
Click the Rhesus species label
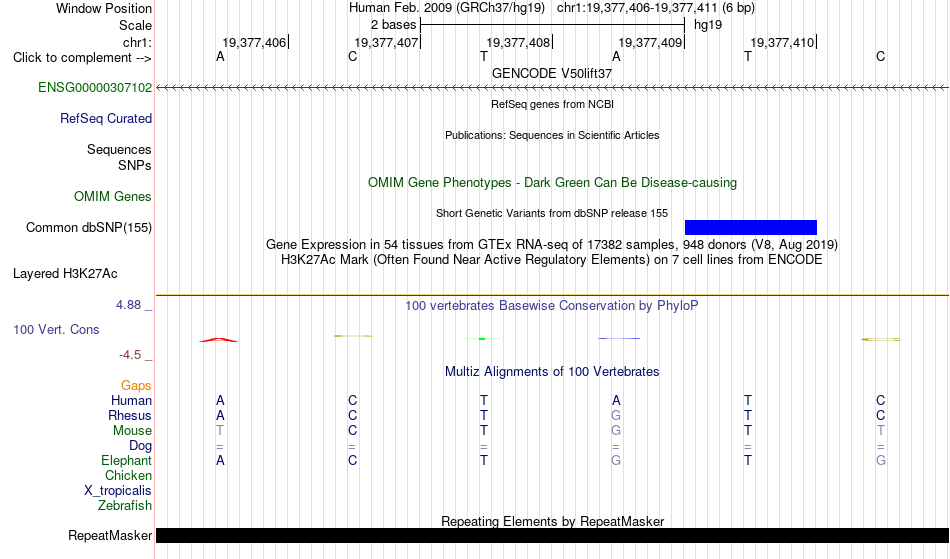click(130, 415)
